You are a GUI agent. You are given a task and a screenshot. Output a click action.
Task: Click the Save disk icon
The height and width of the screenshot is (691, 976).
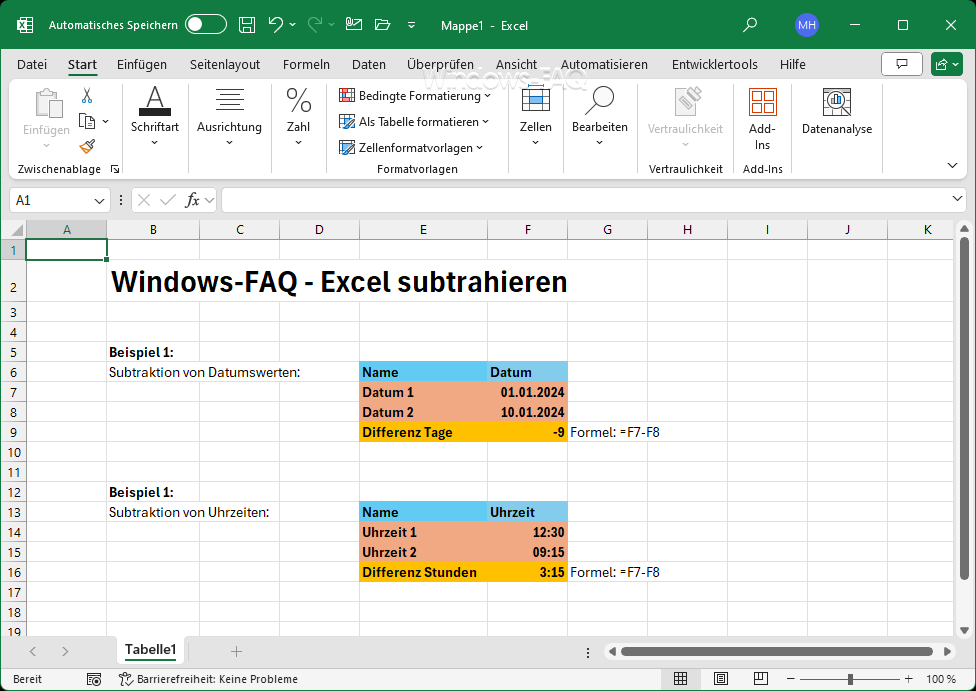247,25
